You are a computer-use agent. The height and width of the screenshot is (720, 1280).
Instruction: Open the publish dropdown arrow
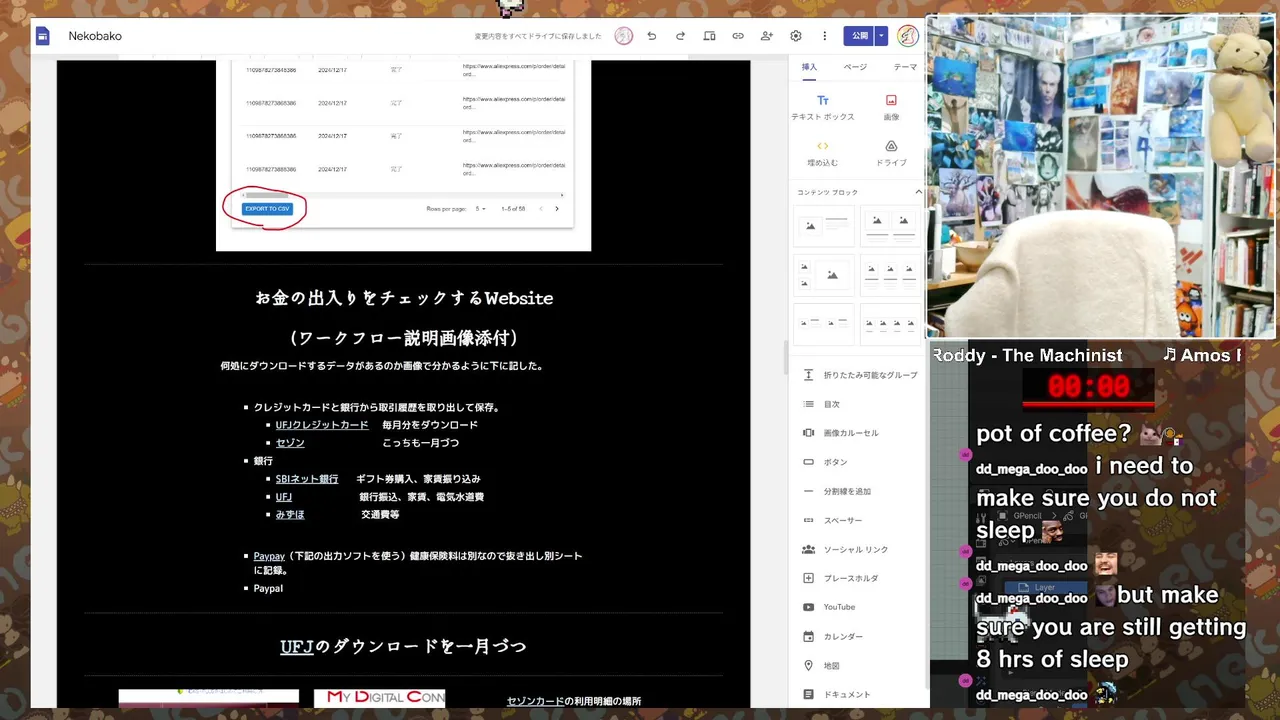click(882, 36)
